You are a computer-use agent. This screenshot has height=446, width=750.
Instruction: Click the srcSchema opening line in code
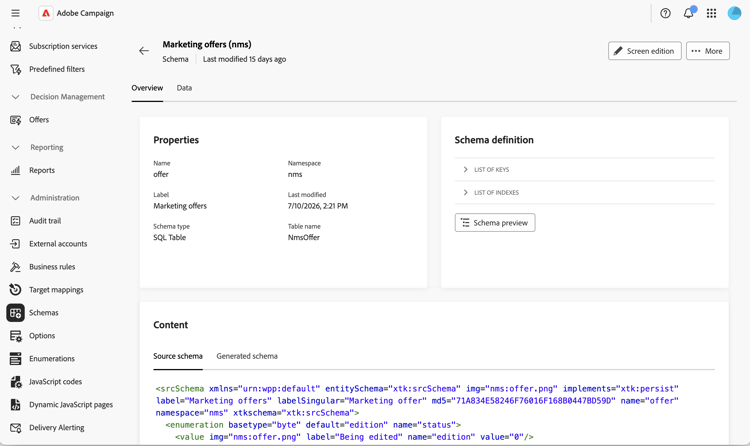(x=417, y=389)
